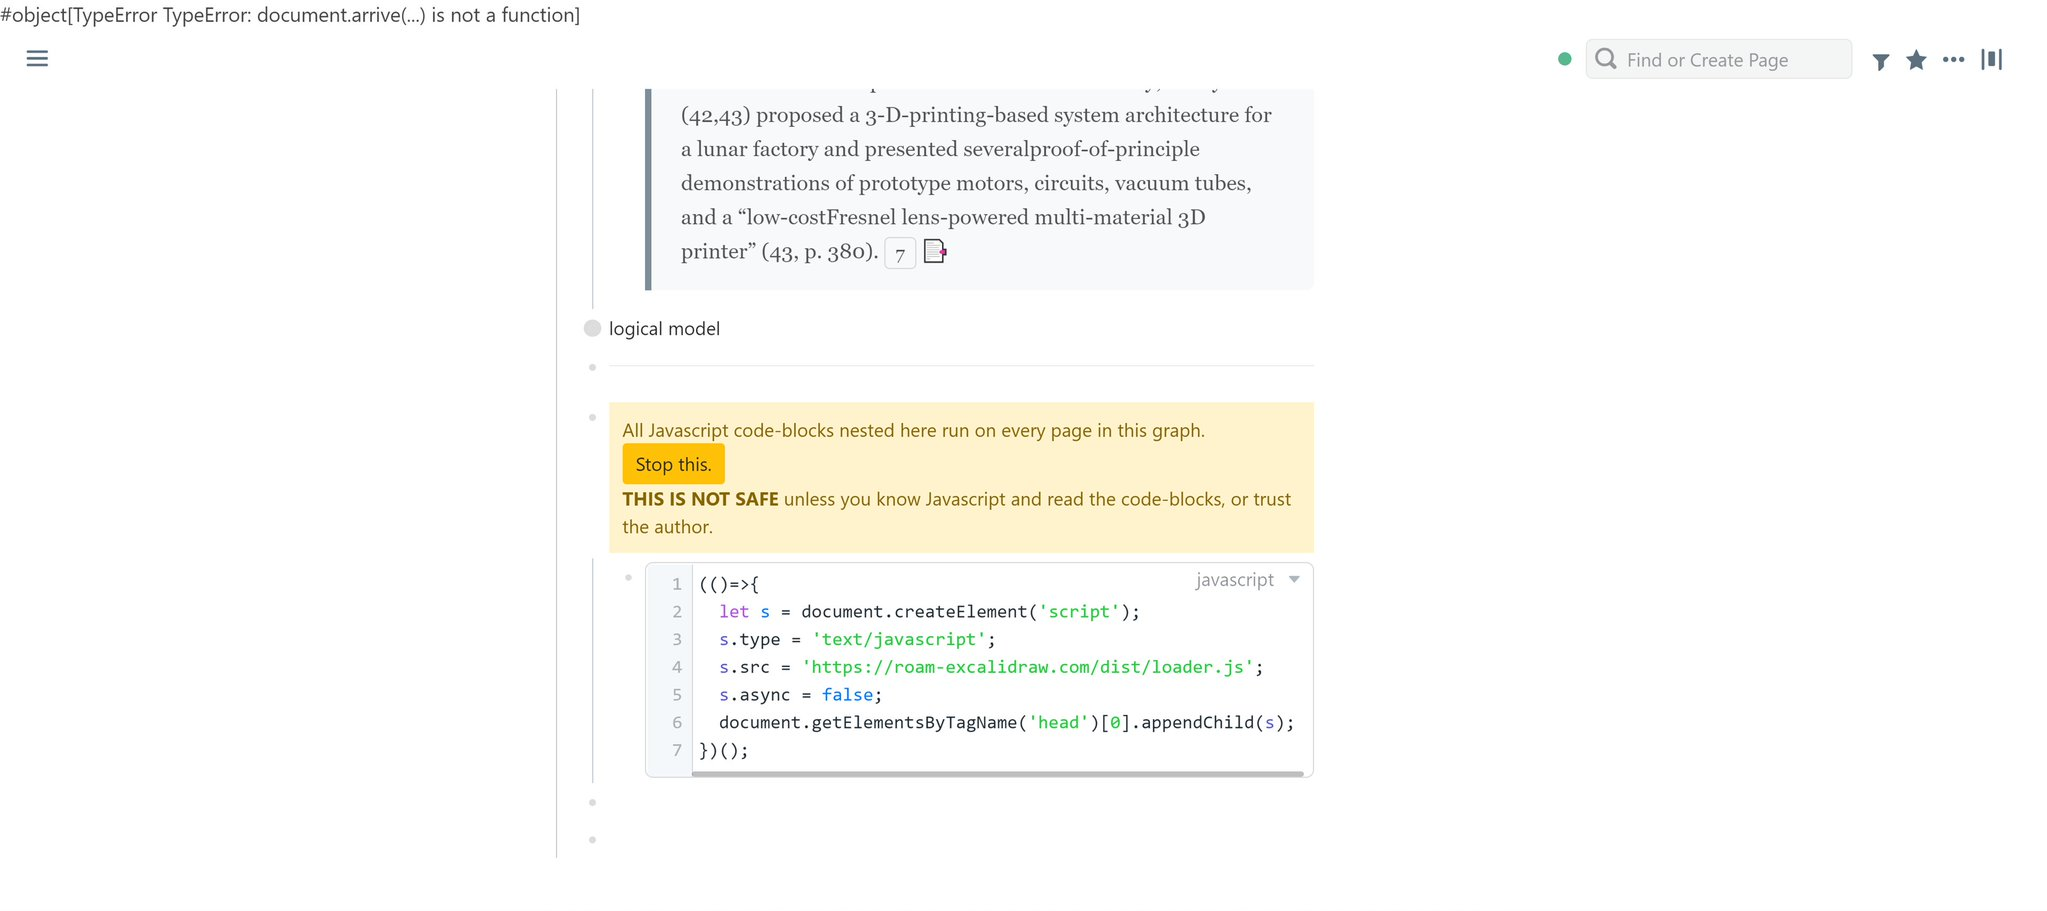2047x911 pixels.
Task: Click the code block's horizontal scrollbar
Action: [1000, 772]
